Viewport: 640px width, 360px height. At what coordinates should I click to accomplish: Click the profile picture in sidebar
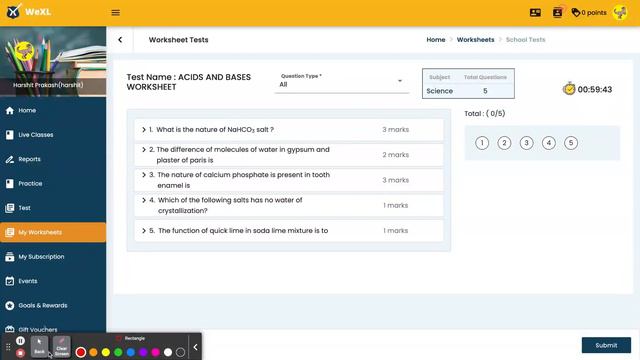pos(24,51)
